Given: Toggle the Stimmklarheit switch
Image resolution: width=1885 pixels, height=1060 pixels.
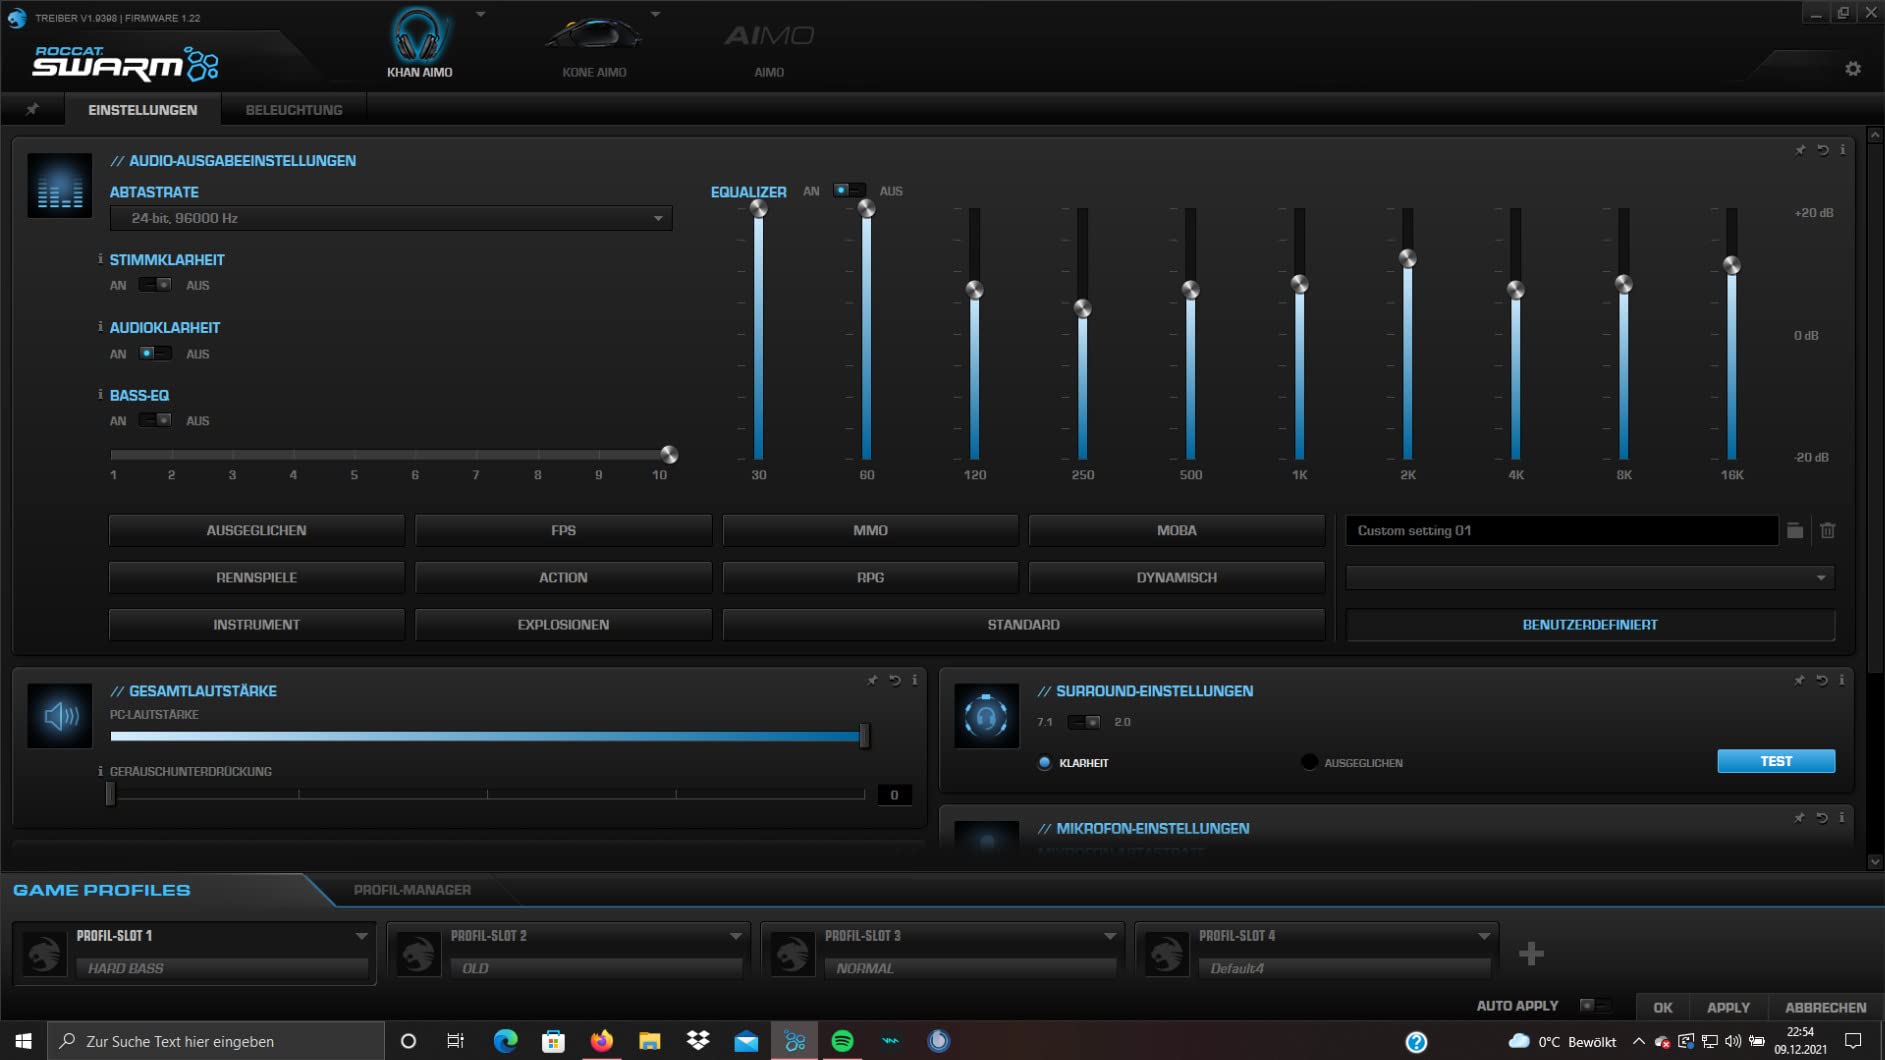Looking at the screenshot, I should 155,285.
